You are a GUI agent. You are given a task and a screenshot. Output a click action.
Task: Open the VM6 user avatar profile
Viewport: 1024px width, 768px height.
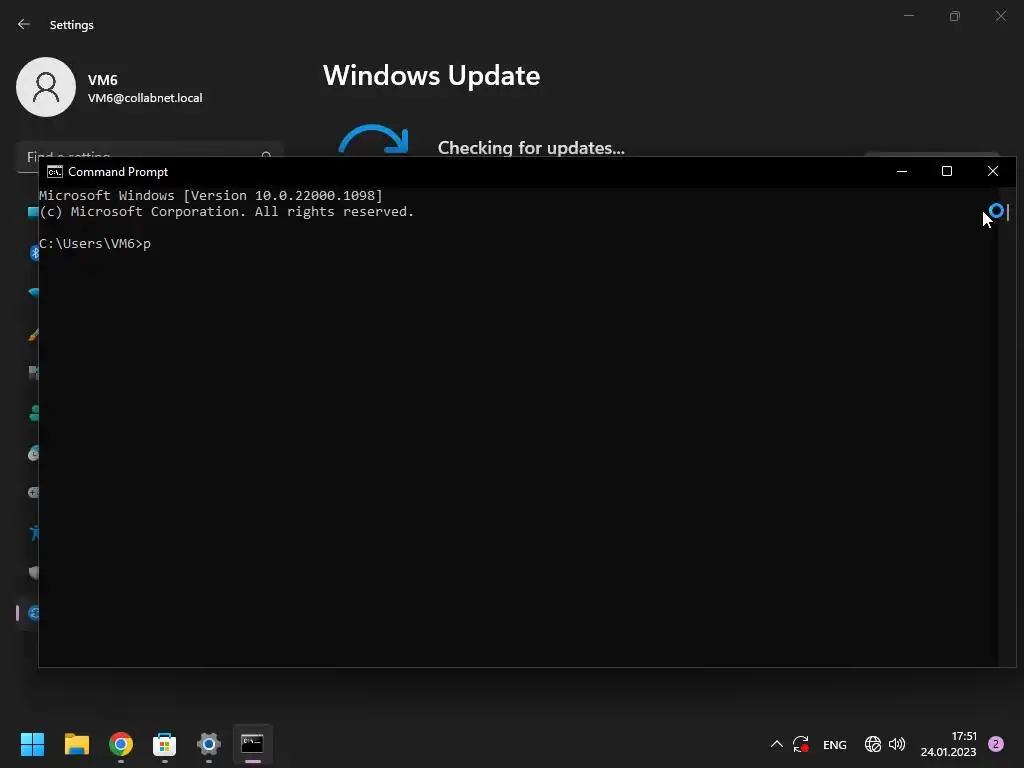46,87
